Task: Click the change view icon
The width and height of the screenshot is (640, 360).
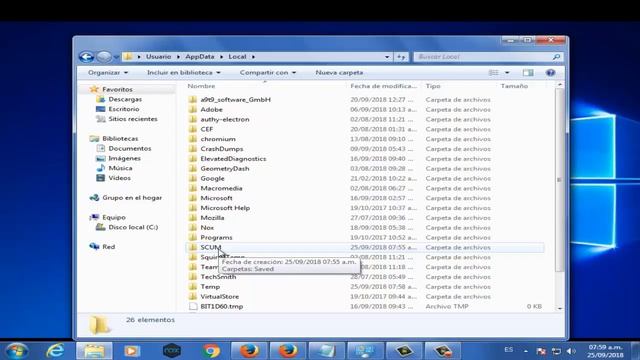Action: 493,73
